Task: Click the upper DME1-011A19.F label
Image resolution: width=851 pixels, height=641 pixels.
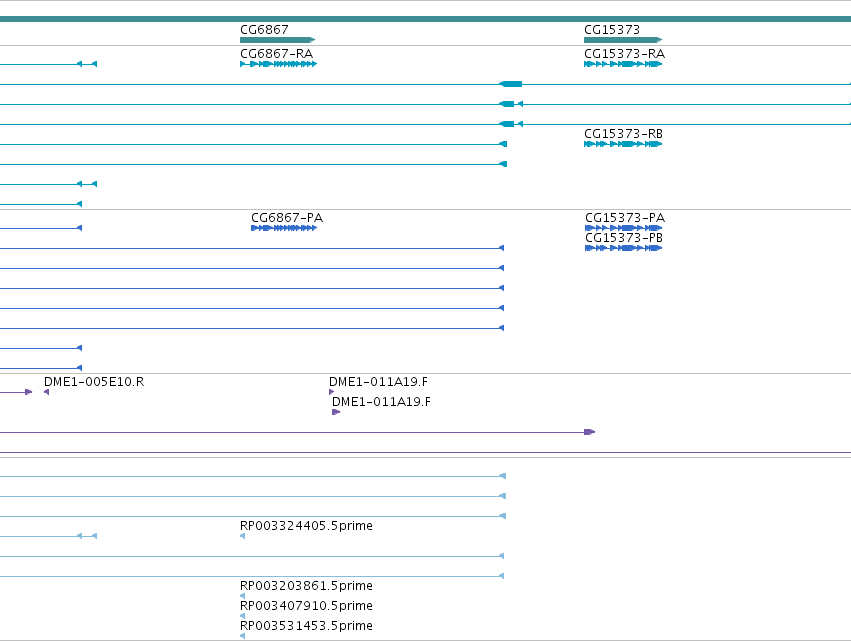Action: 378,382
